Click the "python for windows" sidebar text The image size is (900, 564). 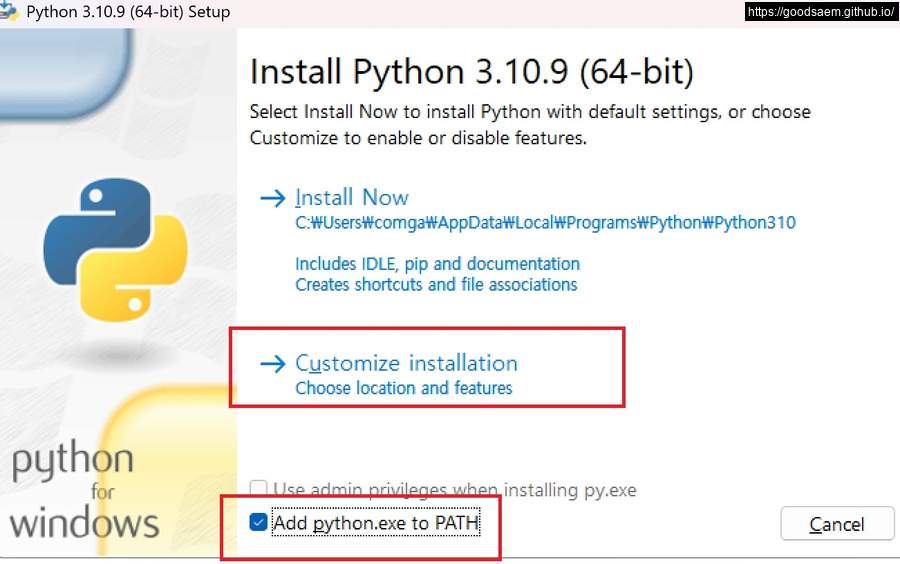(85, 492)
